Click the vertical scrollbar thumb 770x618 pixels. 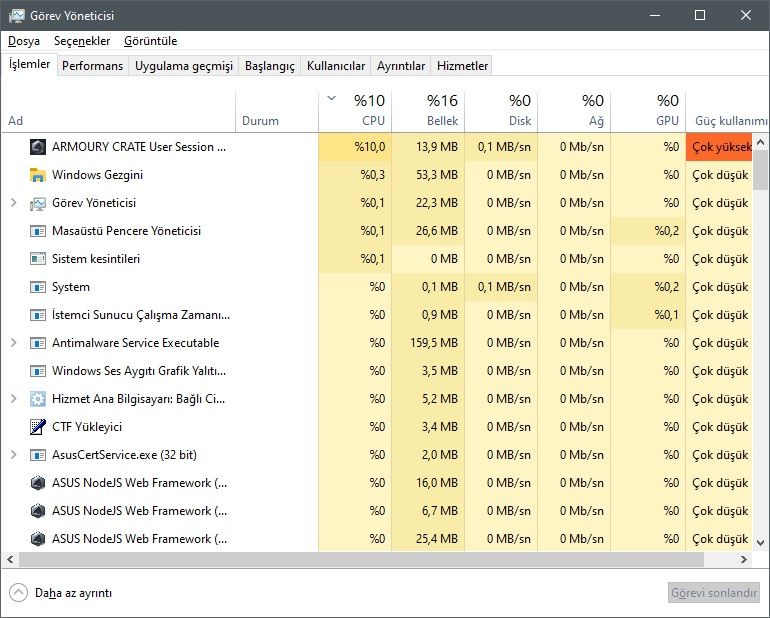click(760, 169)
